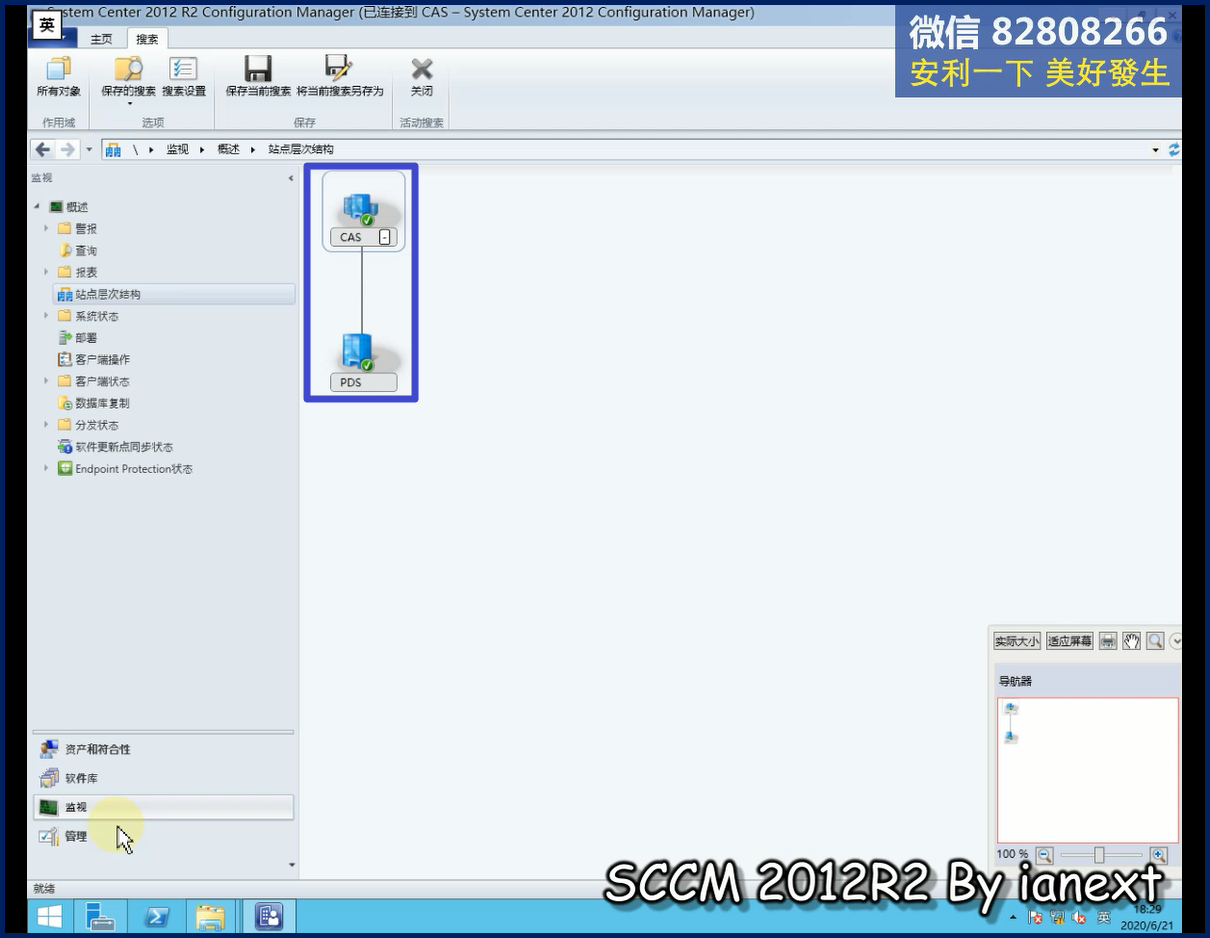This screenshot has width=1210, height=938.
Task: Refresh the view using the address bar refresh icon
Action: point(1174,149)
